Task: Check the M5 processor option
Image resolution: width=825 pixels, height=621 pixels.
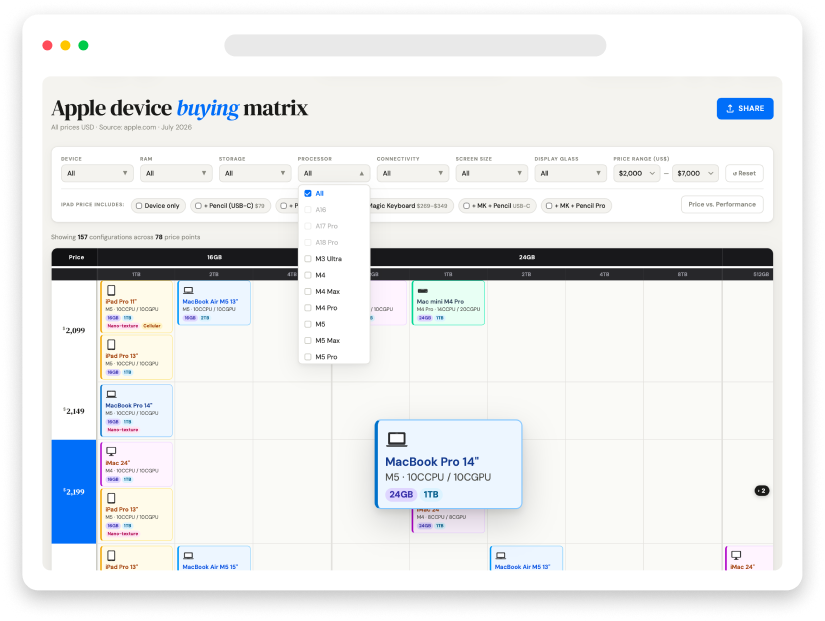Action: [x=308, y=324]
